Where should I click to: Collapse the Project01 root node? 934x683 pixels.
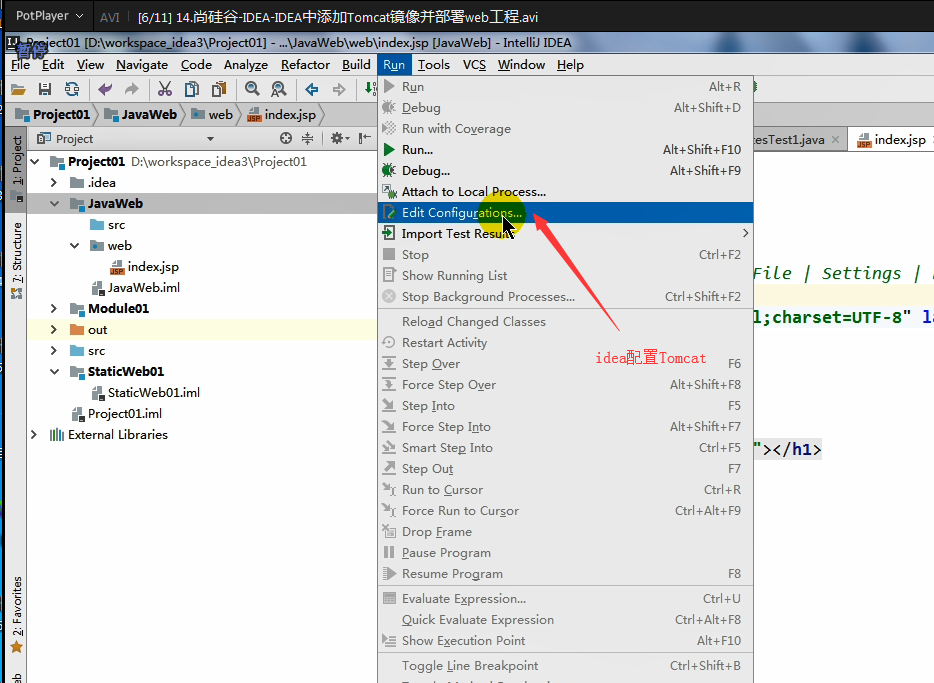click(x=35, y=161)
